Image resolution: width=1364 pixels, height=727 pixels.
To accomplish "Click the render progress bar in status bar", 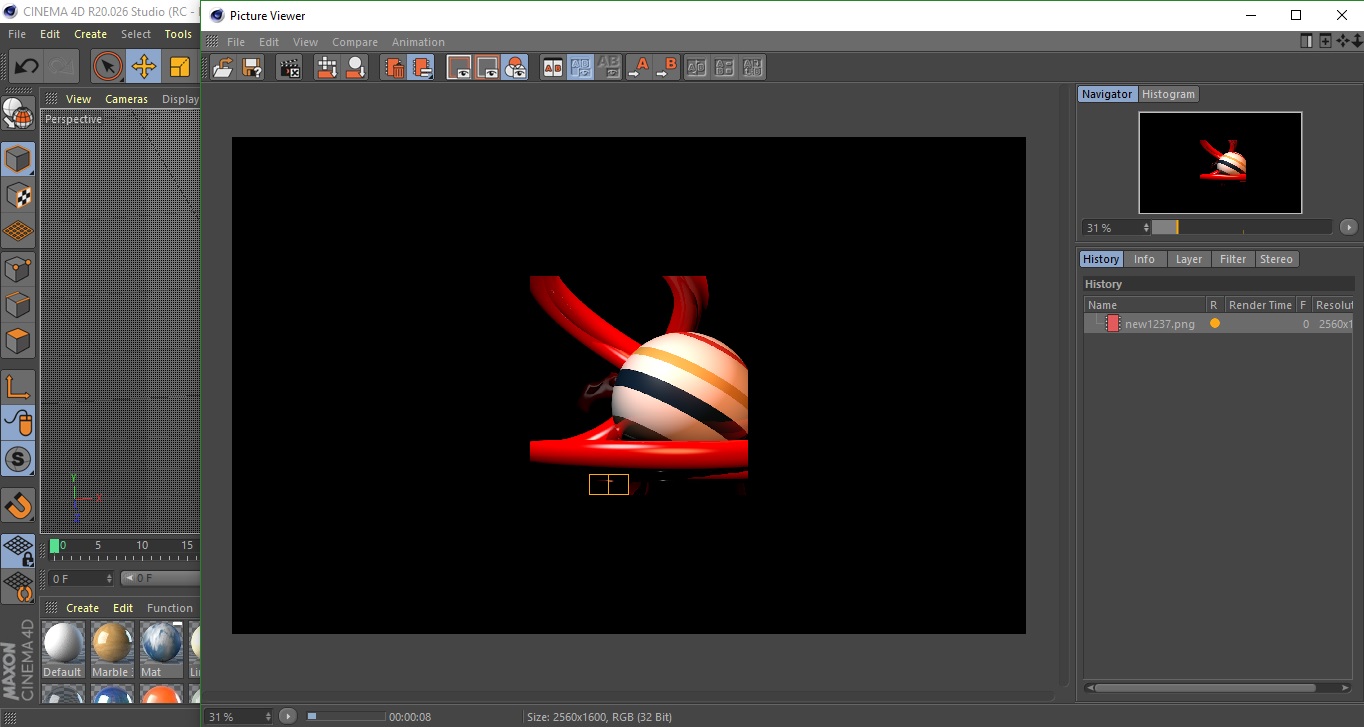I will (345, 716).
